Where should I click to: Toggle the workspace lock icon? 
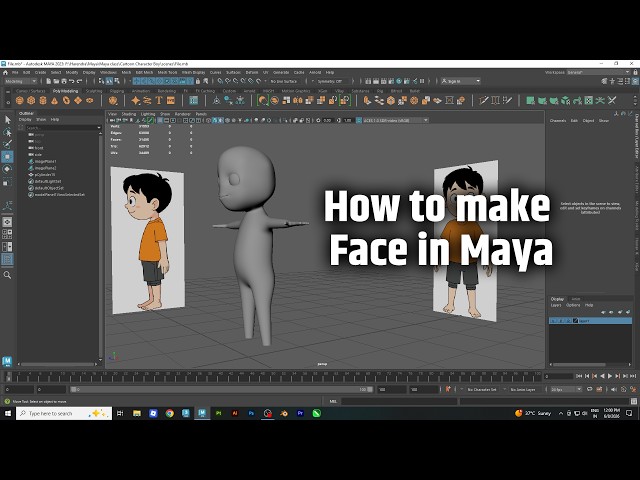[x=636, y=72]
